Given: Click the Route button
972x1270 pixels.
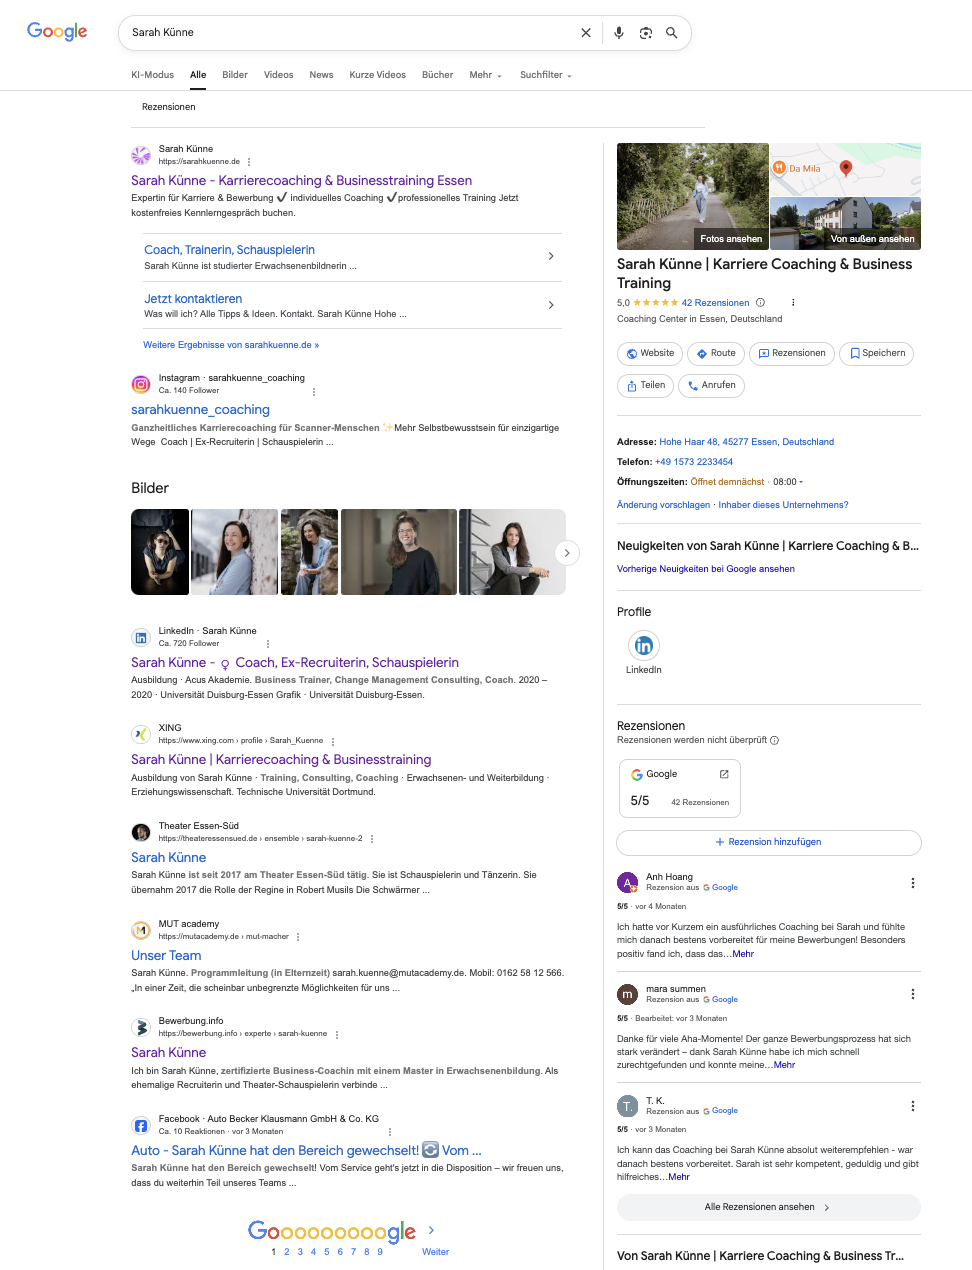Looking at the screenshot, I should 715,353.
